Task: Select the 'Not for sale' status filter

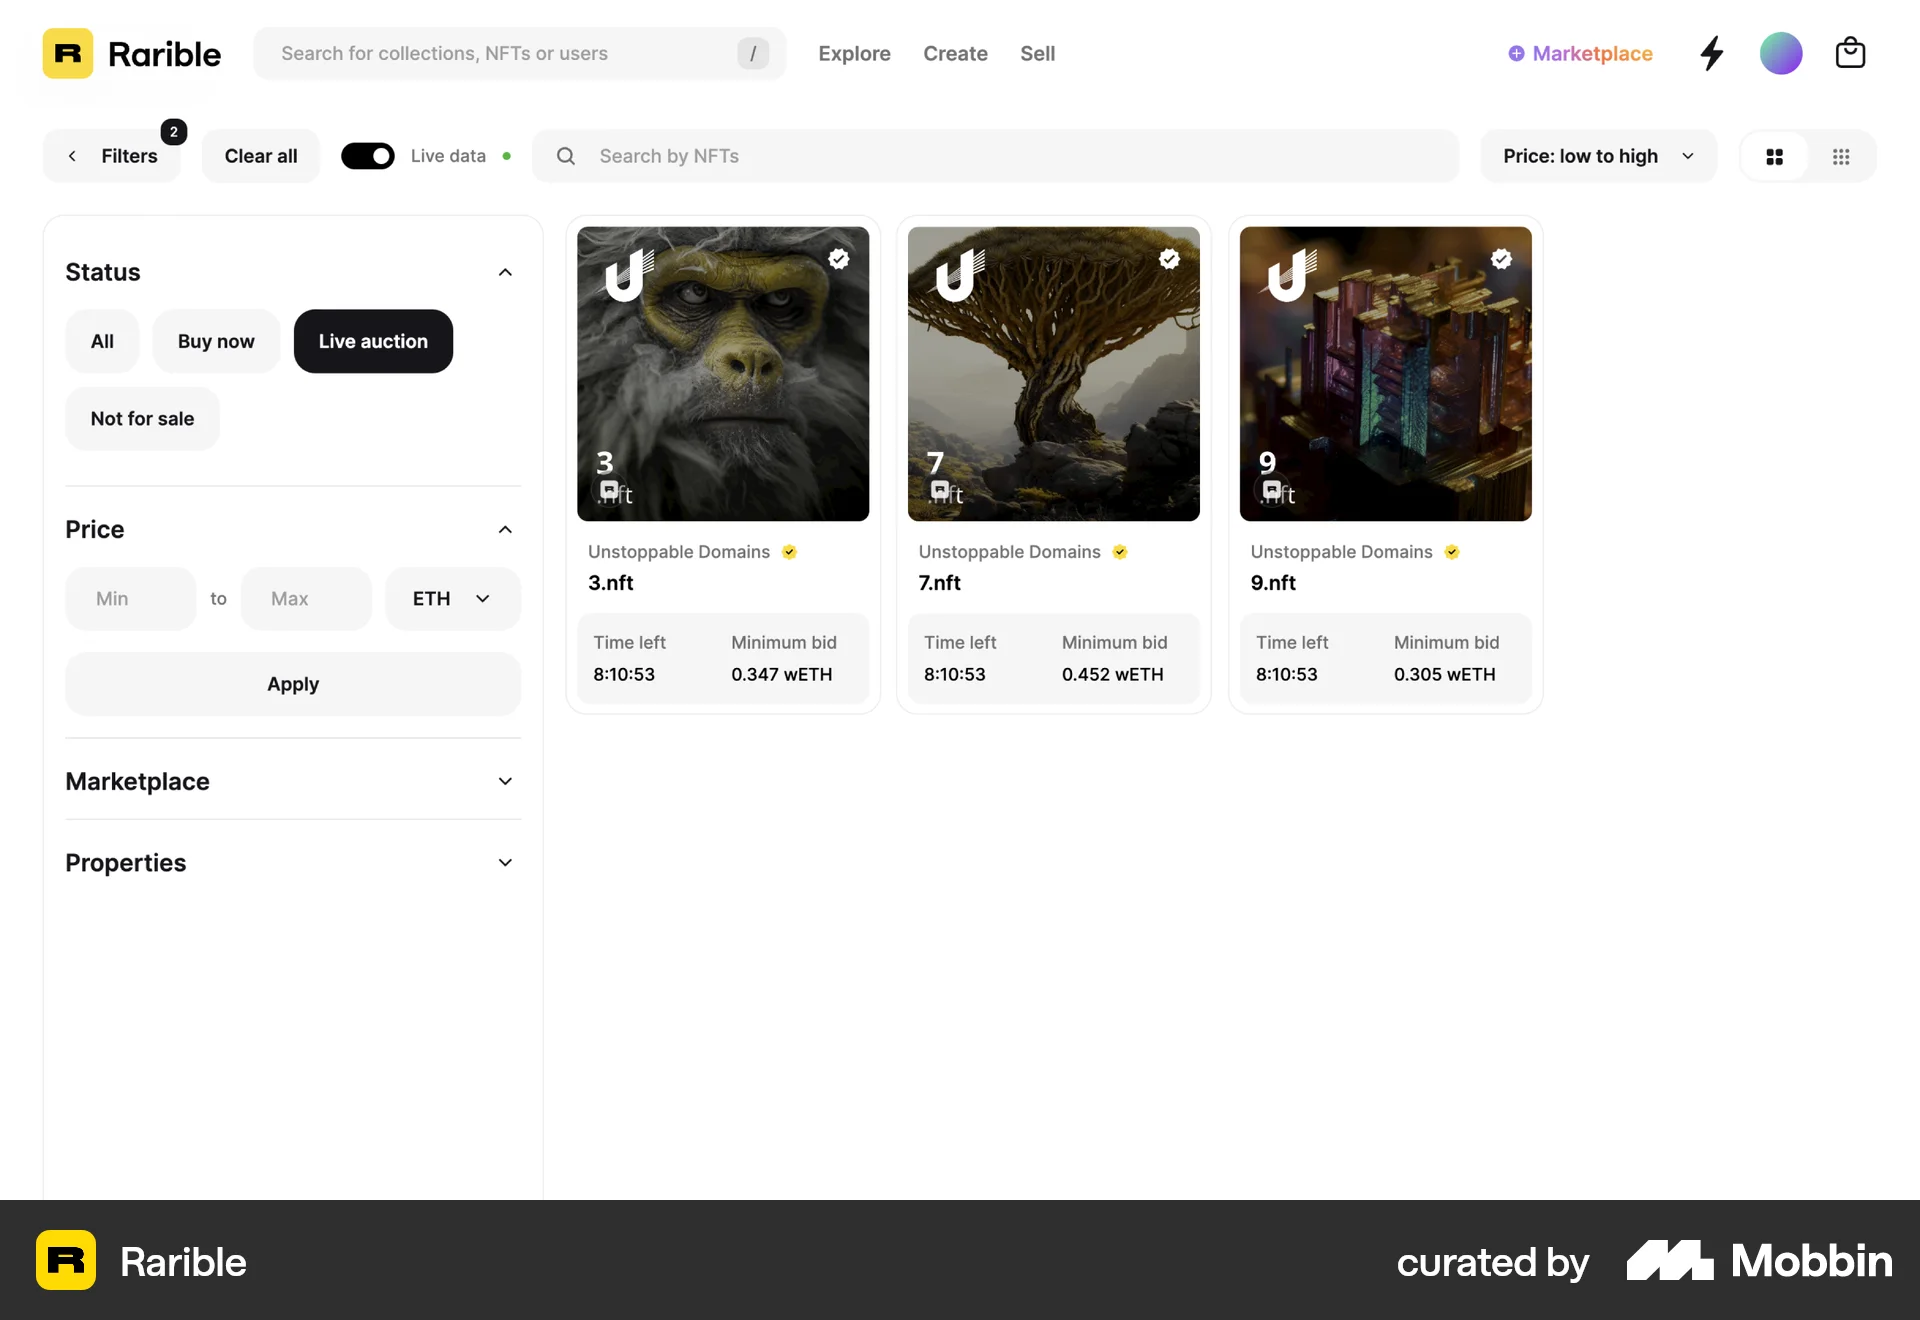Action: 141,418
